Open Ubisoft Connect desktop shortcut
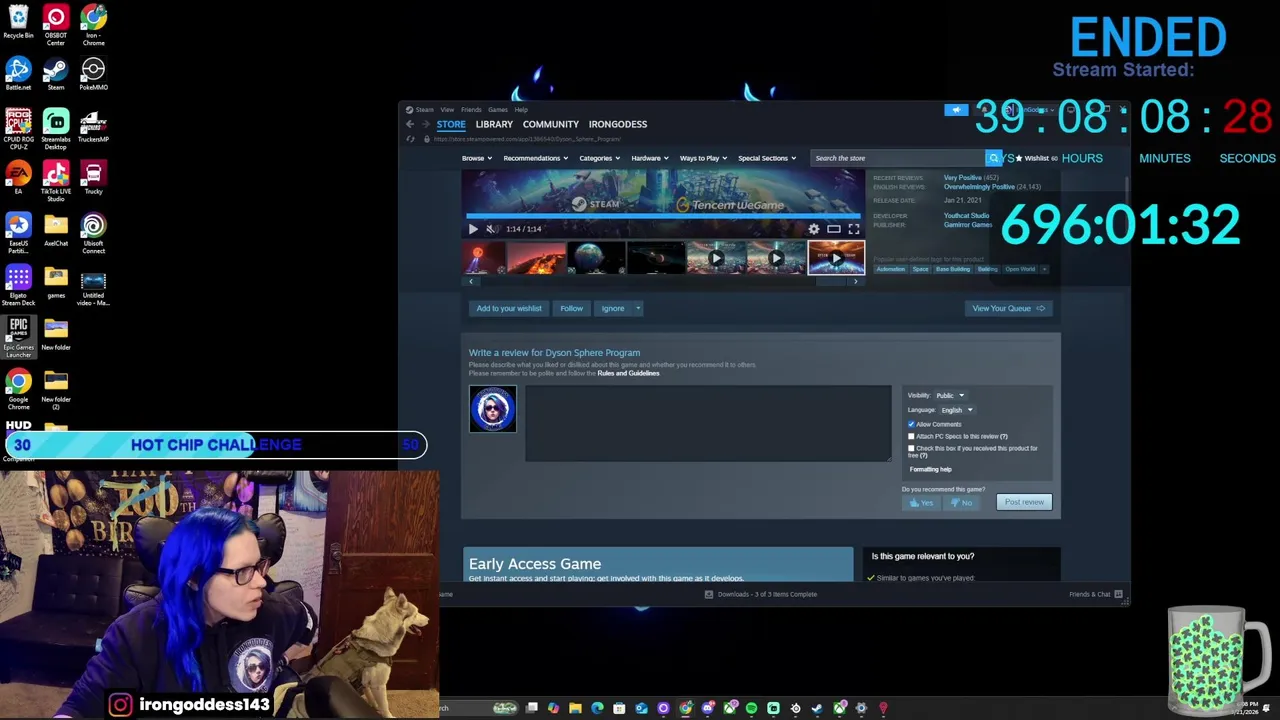Screen dimensions: 1280x720 click(x=93, y=233)
